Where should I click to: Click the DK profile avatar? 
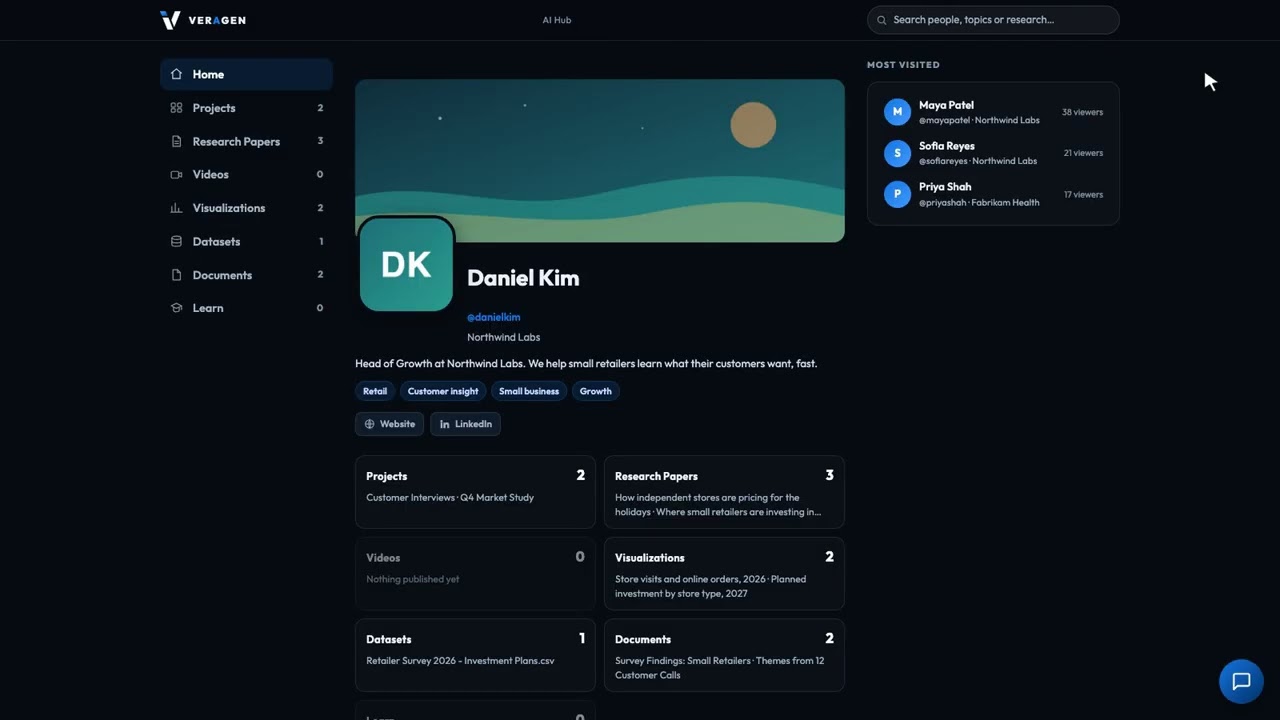pos(406,264)
